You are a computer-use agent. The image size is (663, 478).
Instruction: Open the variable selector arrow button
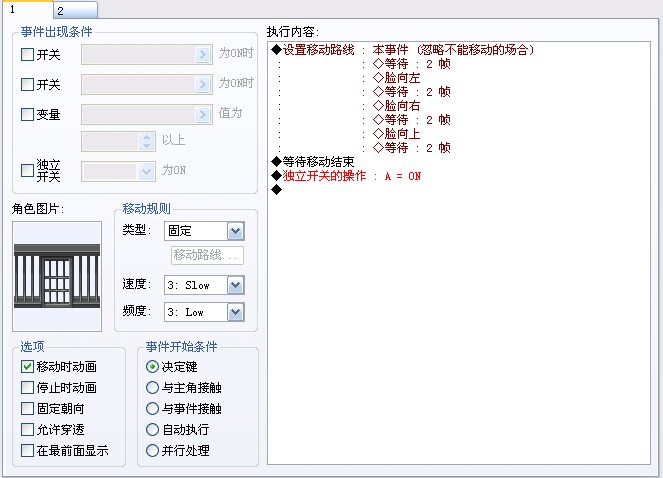203,115
